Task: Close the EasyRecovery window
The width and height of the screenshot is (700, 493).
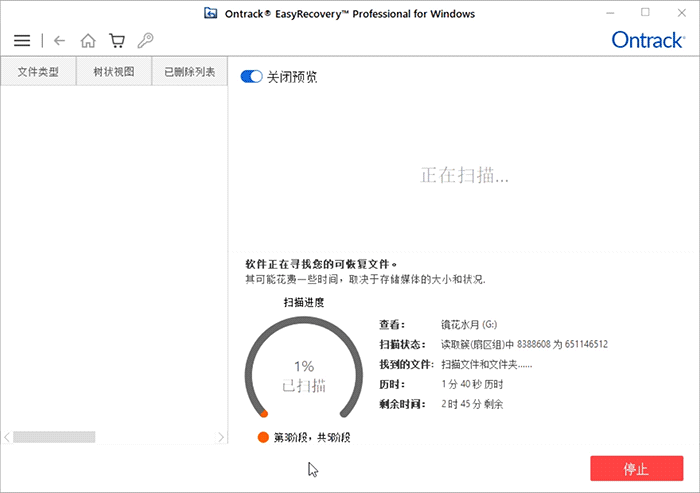Action: tap(681, 13)
